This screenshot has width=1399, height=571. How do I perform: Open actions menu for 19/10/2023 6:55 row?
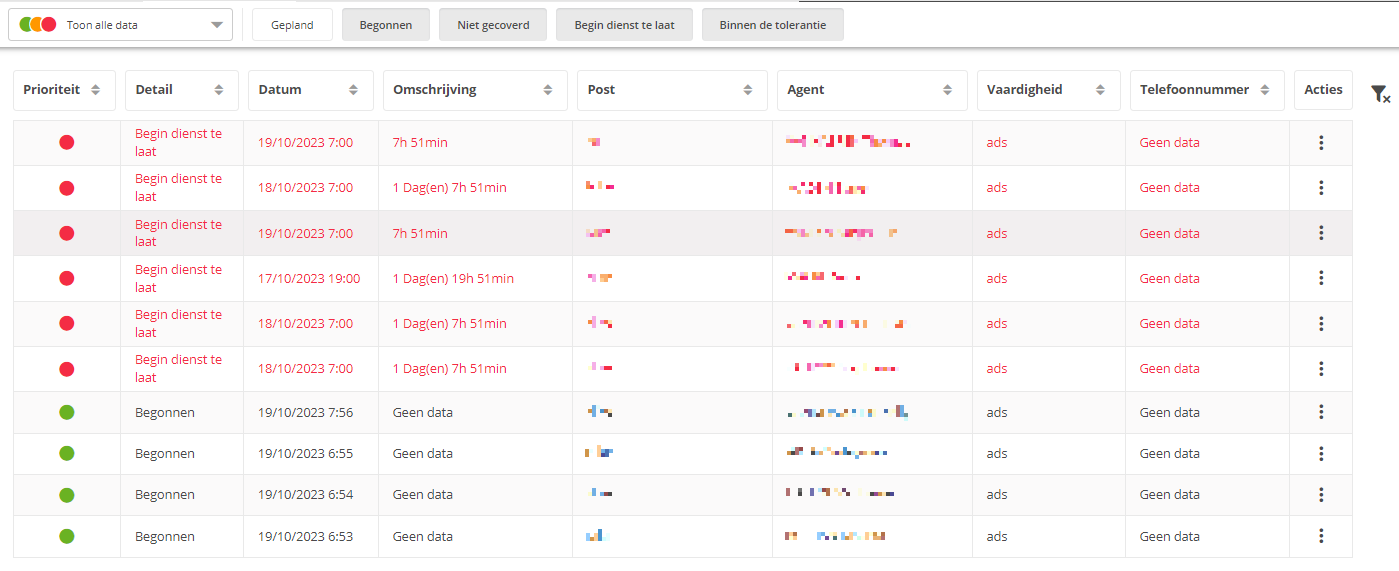tap(1321, 453)
